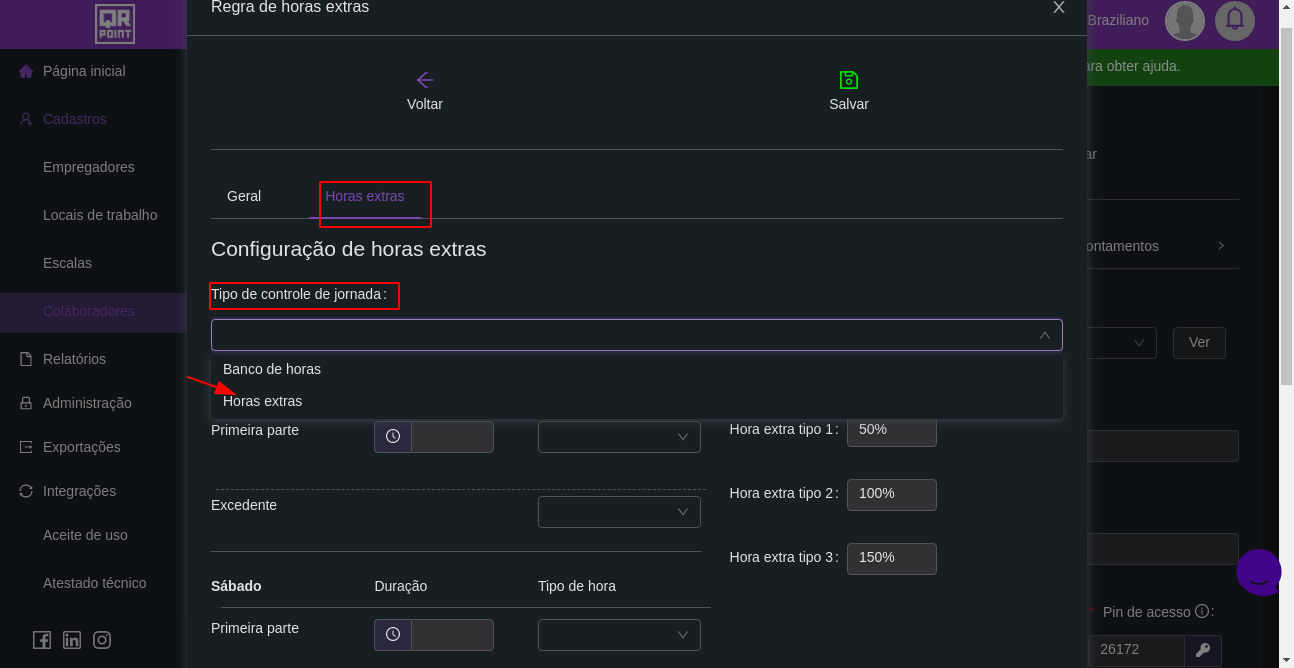The image size is (1294, 668).
Task: Click the Salvar floppy disk icon
Action: tap(849, 80)
